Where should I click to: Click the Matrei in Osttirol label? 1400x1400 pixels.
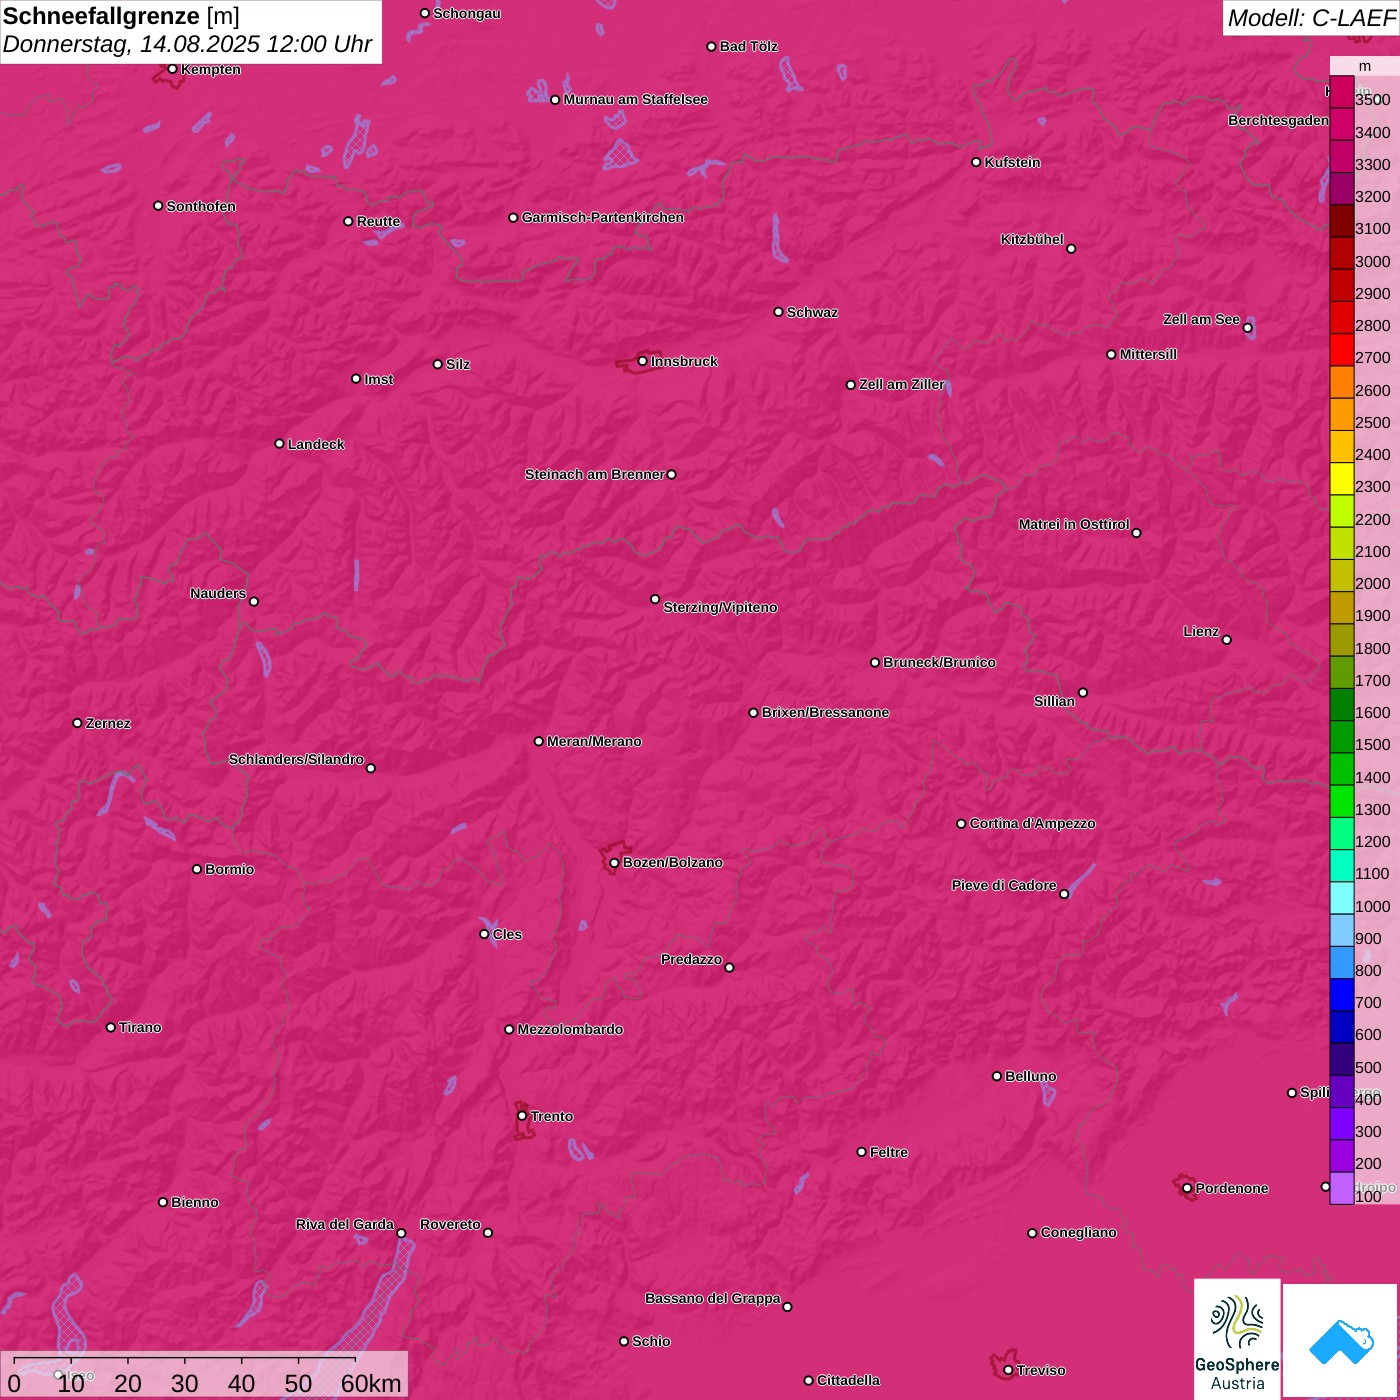1074,524
